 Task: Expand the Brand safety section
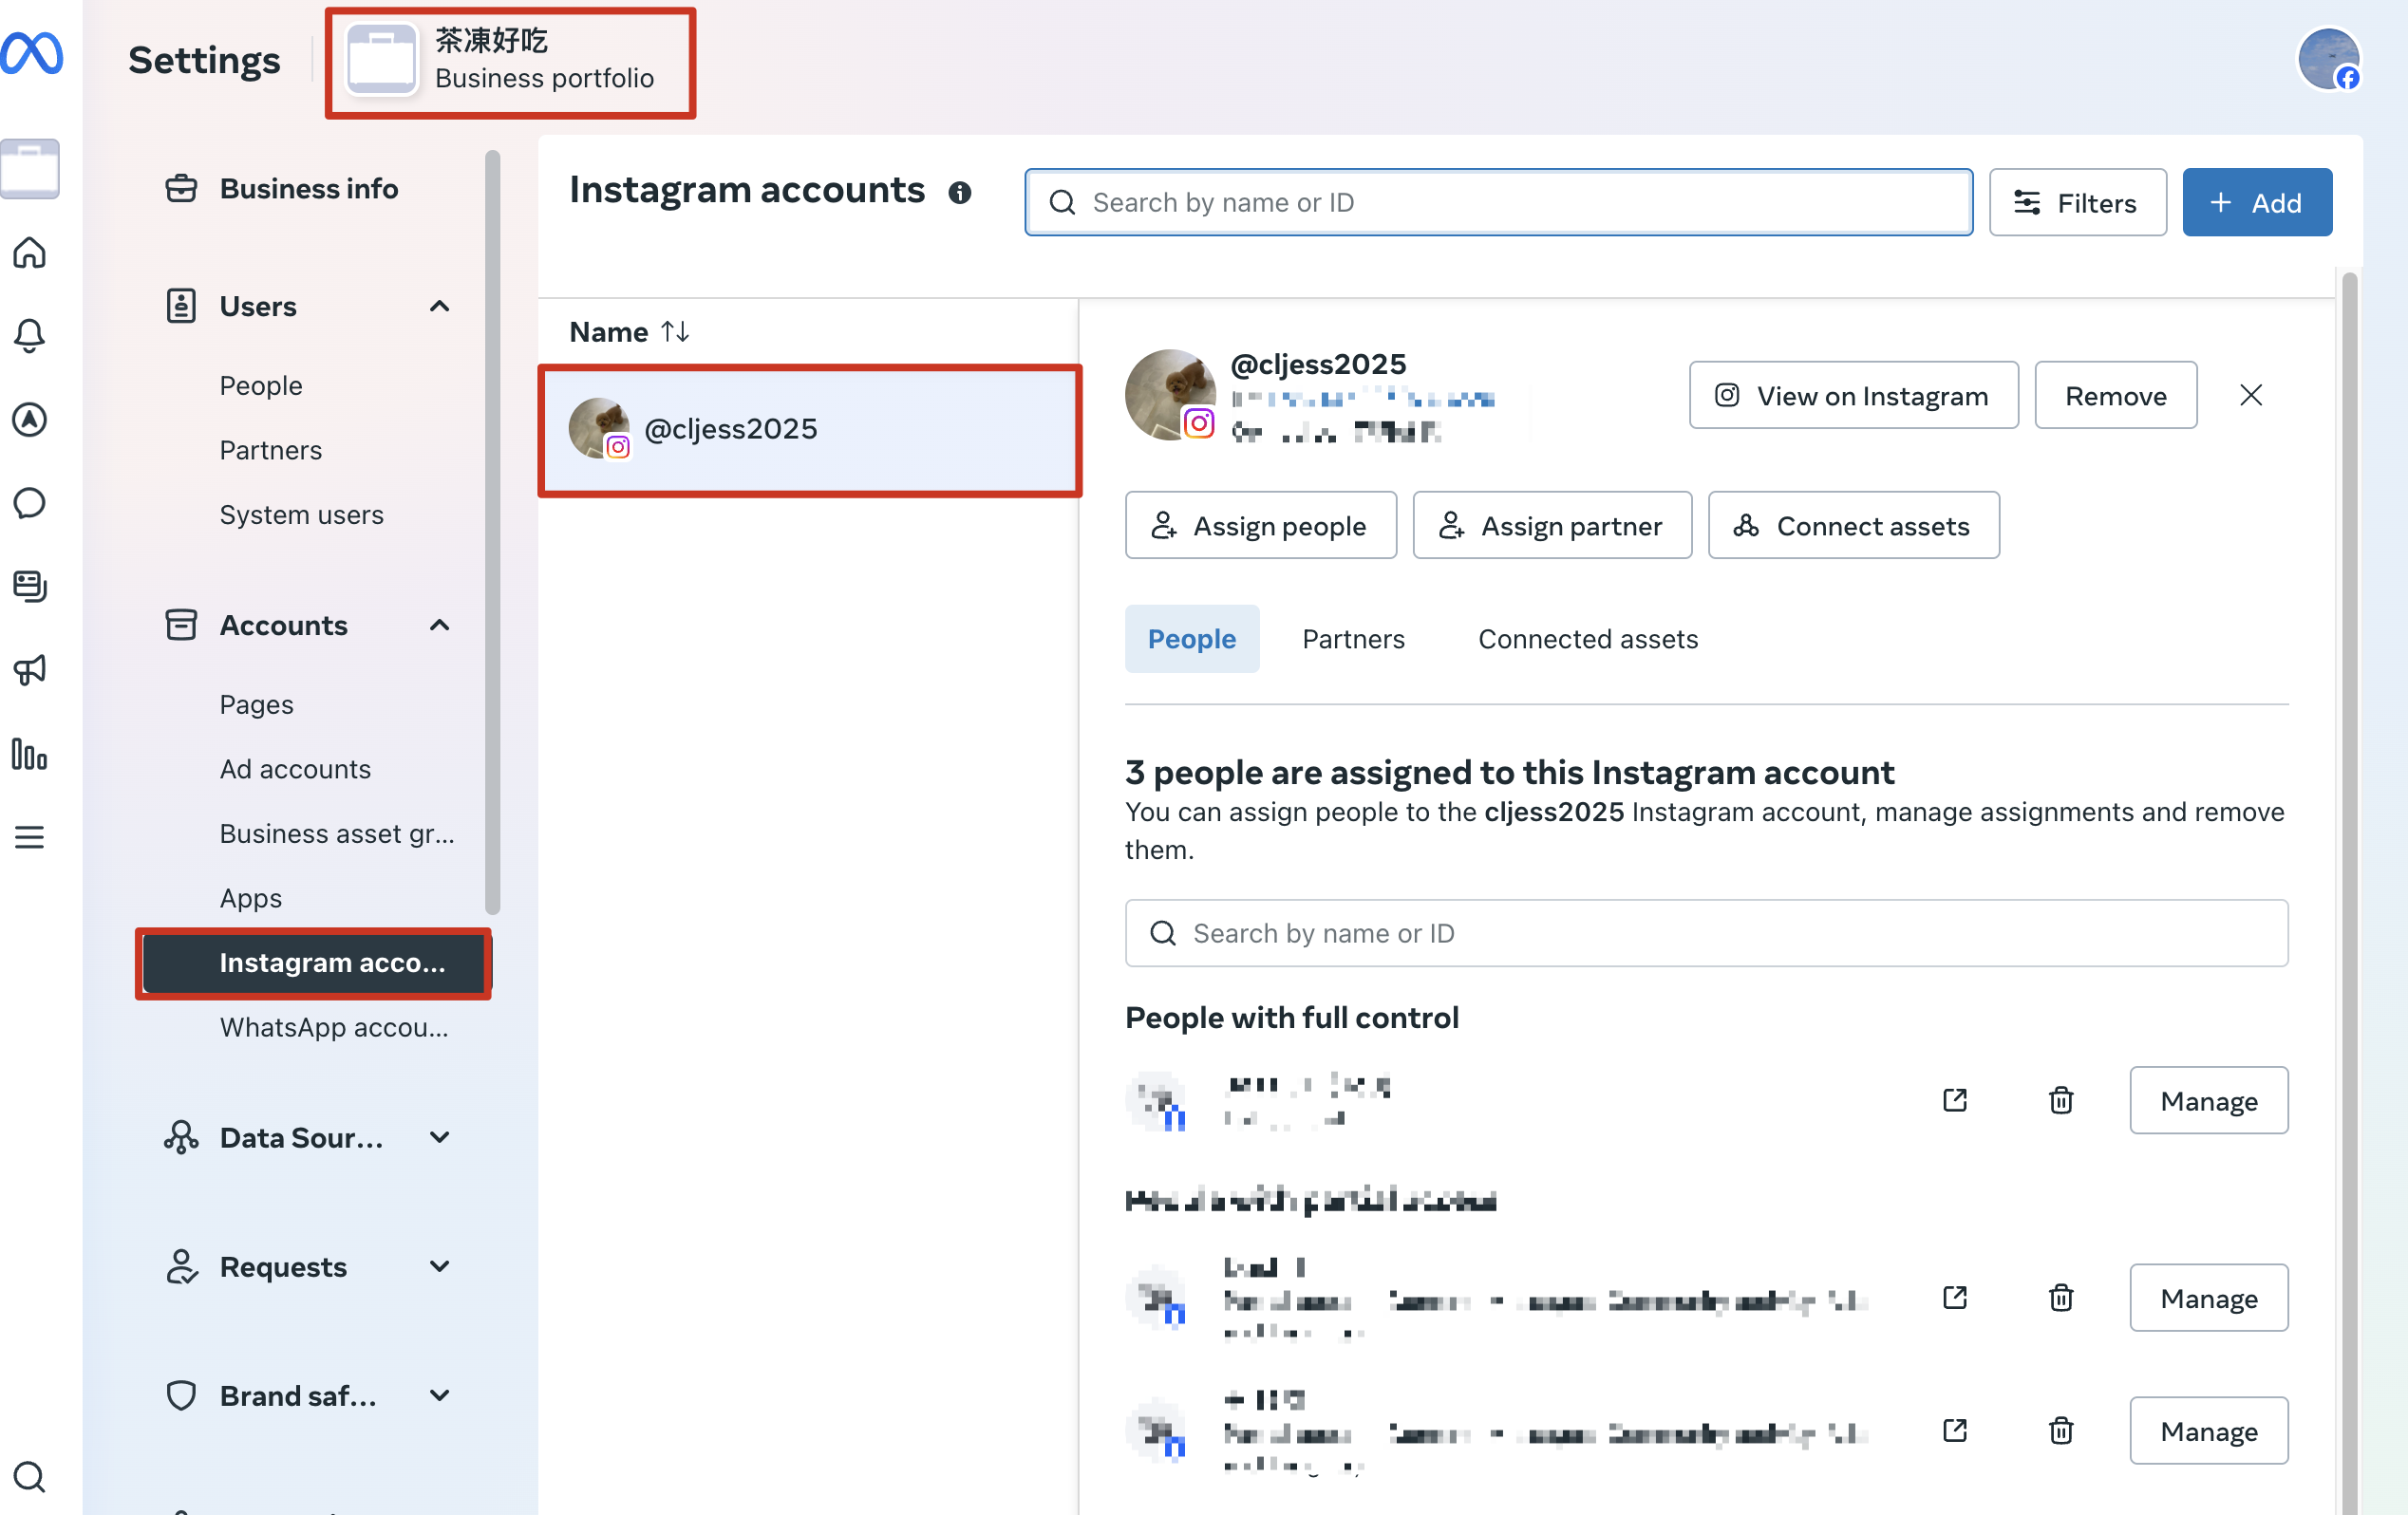(x=439, y=1395)
